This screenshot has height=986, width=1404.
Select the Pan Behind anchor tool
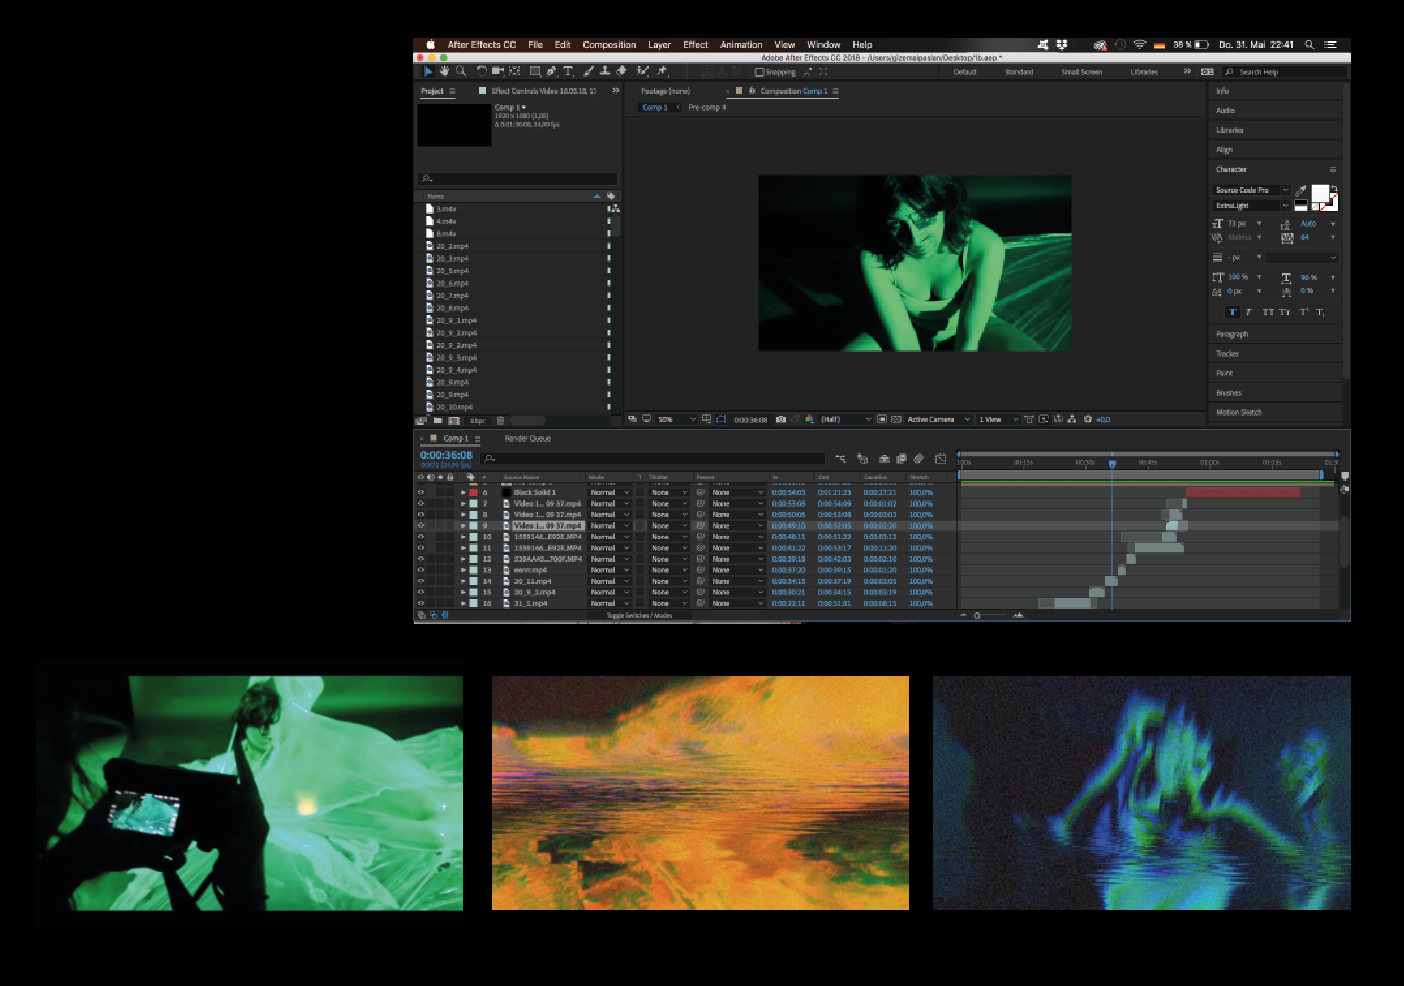[x=514, y=71]
